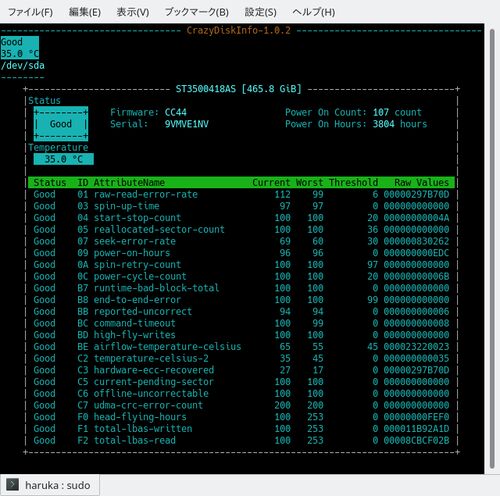Click the serial number 9VMVE1NV
Screen dimensions: 500x496
click(187, 124)
